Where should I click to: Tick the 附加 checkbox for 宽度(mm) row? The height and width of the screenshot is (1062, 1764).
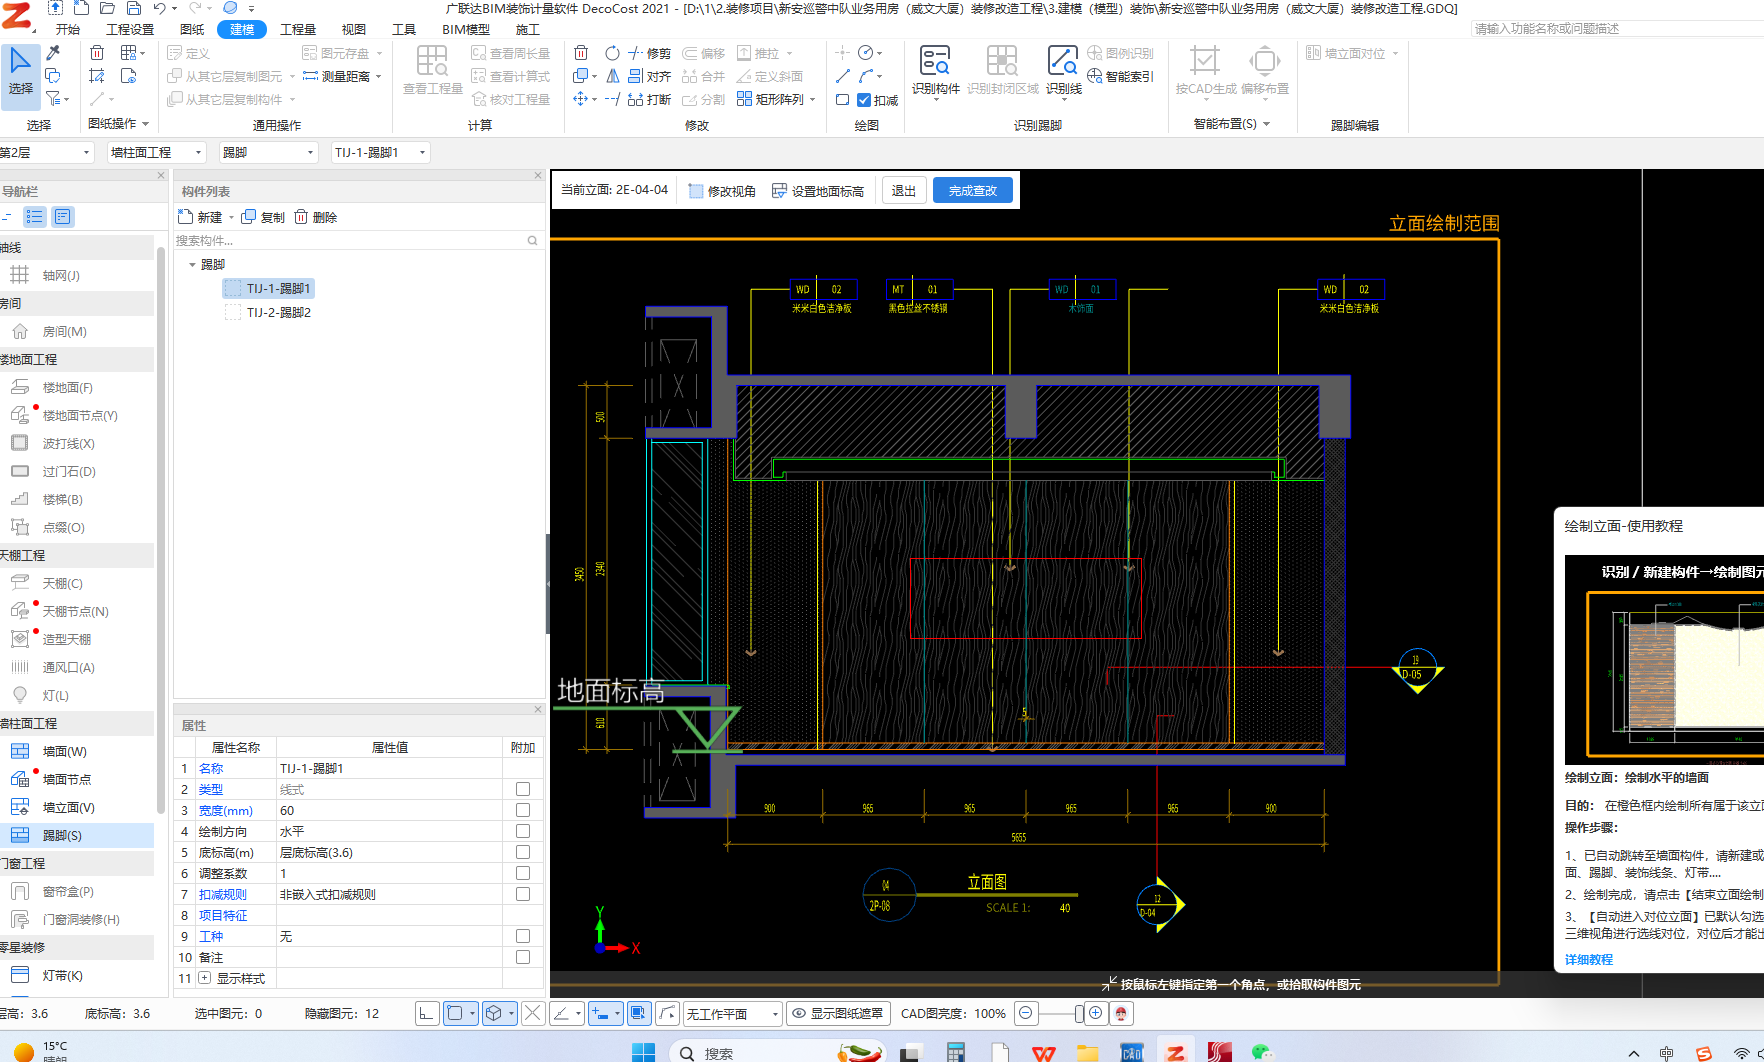tap(522, 810)
